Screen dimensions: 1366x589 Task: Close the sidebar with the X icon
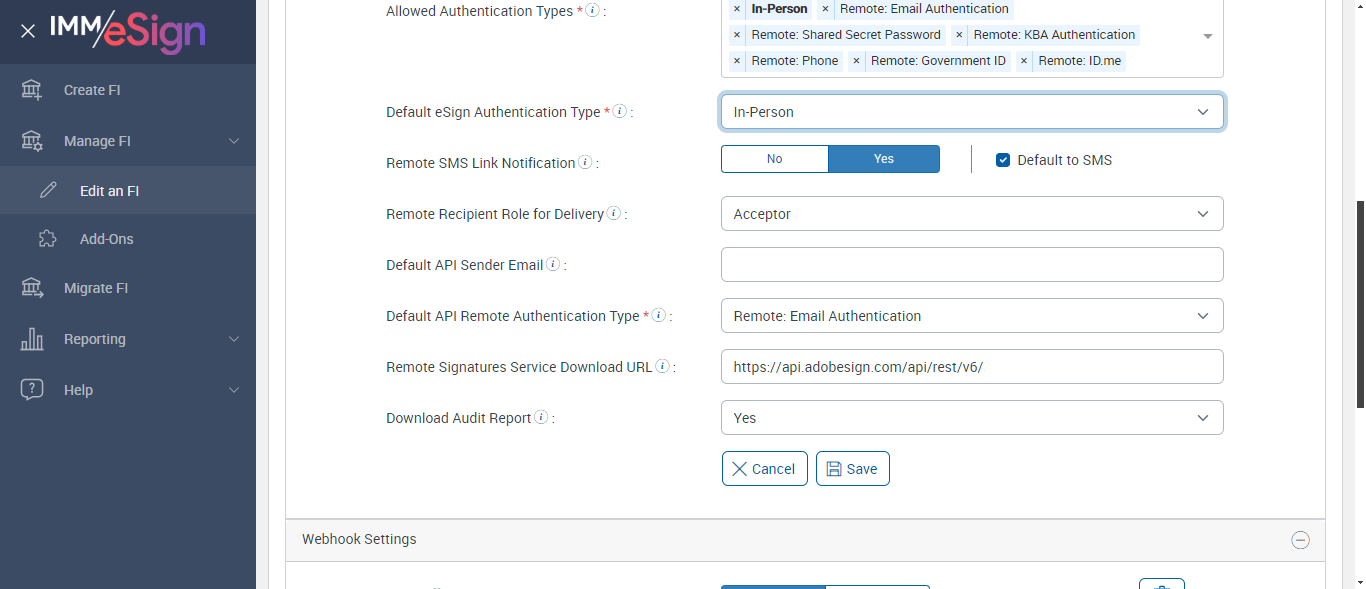28,31
